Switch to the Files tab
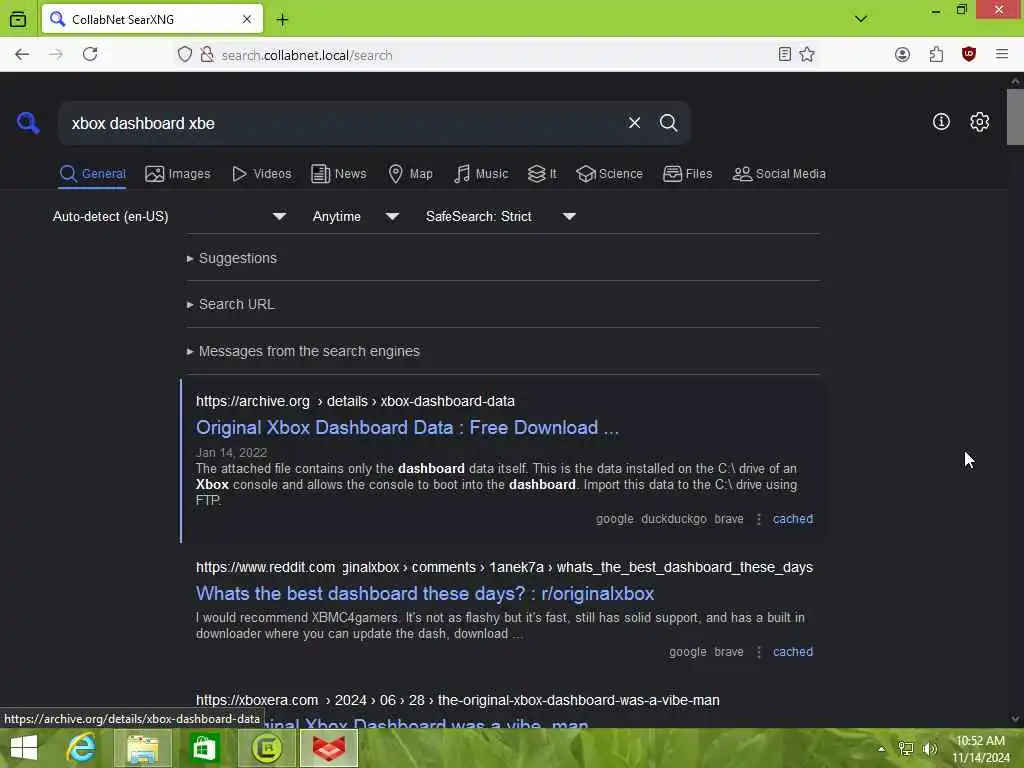This screenshot has height=768, width=1024. pos(688,174)
